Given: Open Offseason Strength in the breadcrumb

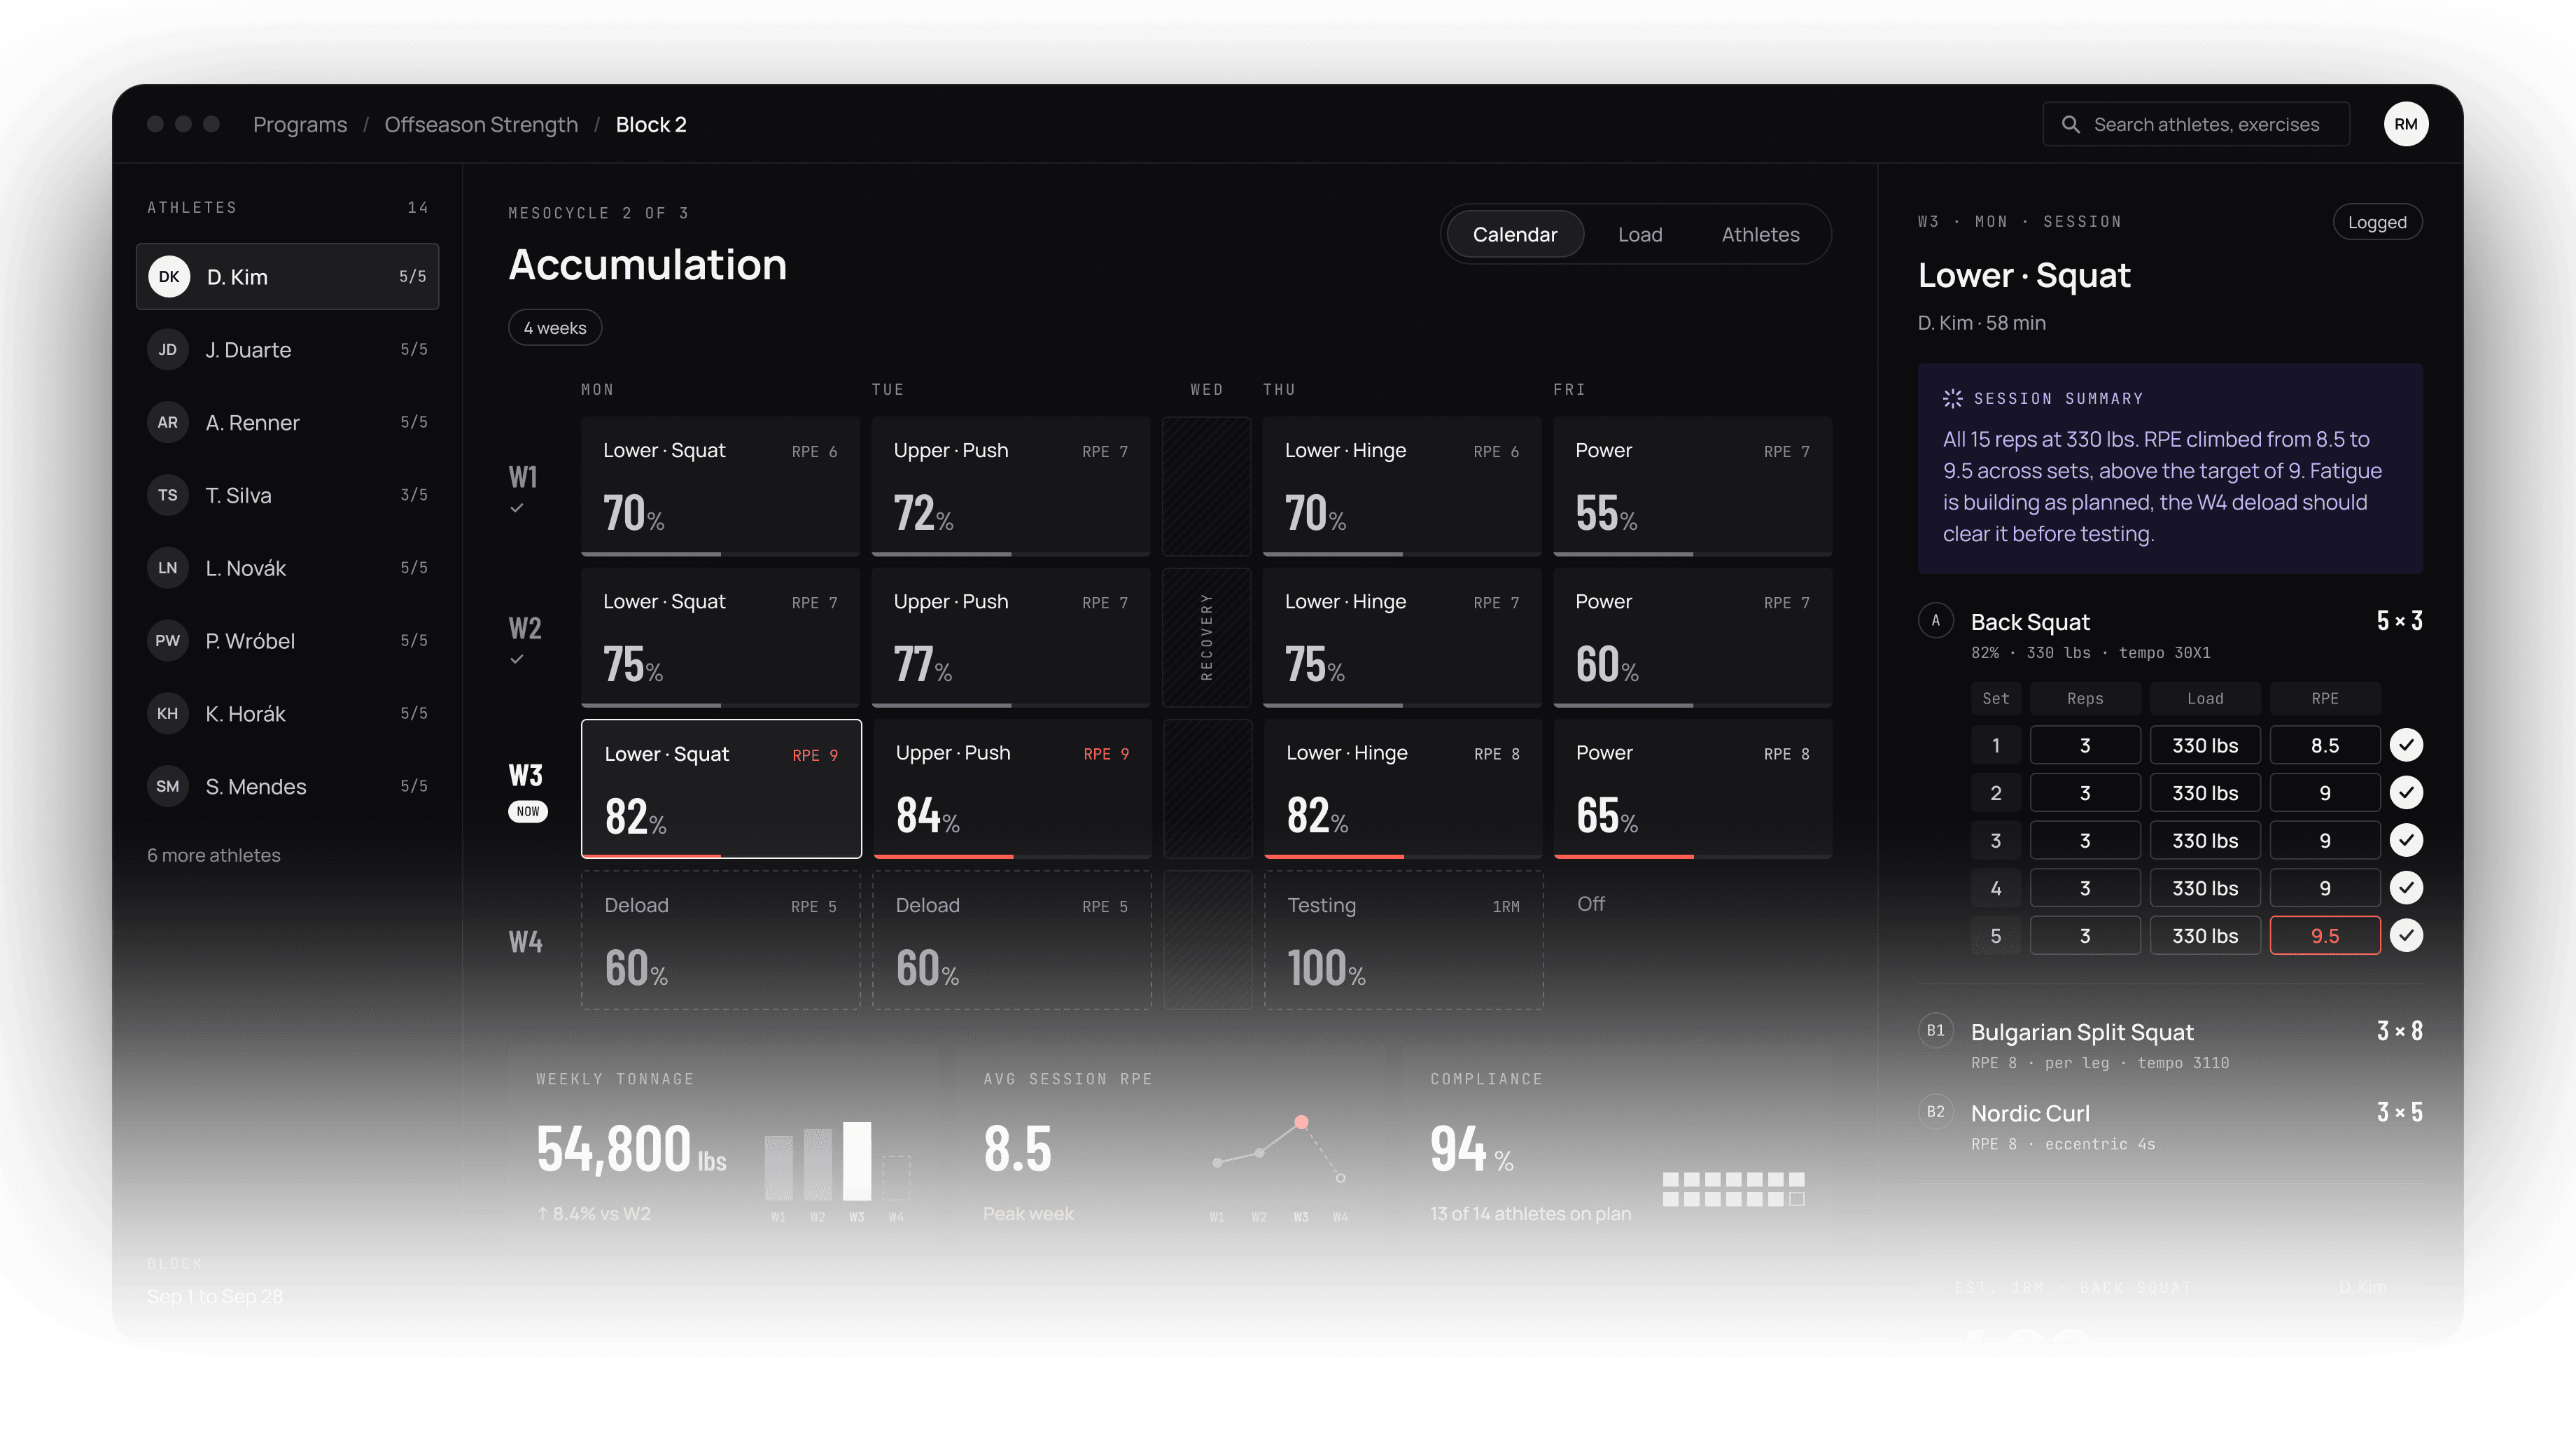Looking at the screenshot, I should pyautogui.click(x=481, y=124).
